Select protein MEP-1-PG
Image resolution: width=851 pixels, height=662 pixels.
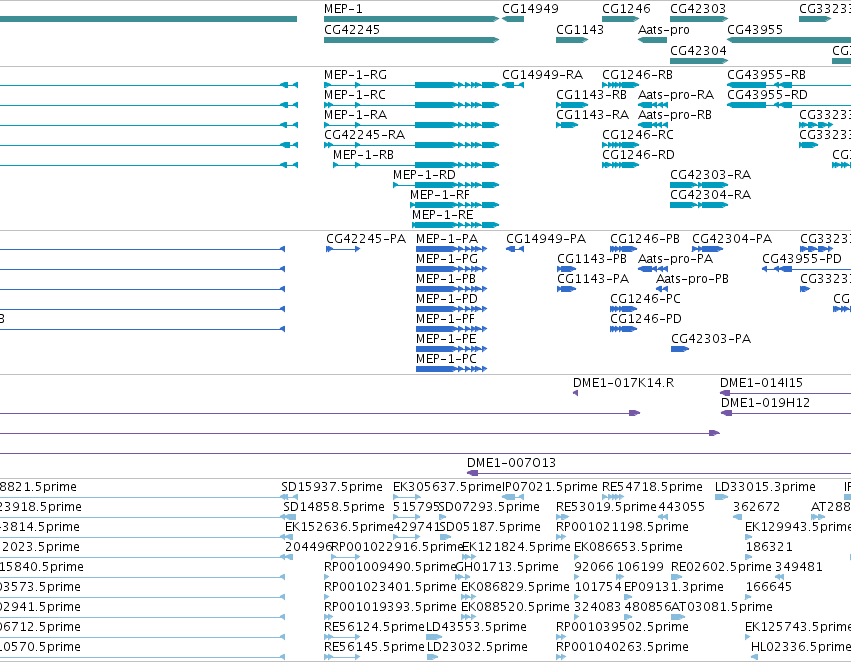click(447, 259)
